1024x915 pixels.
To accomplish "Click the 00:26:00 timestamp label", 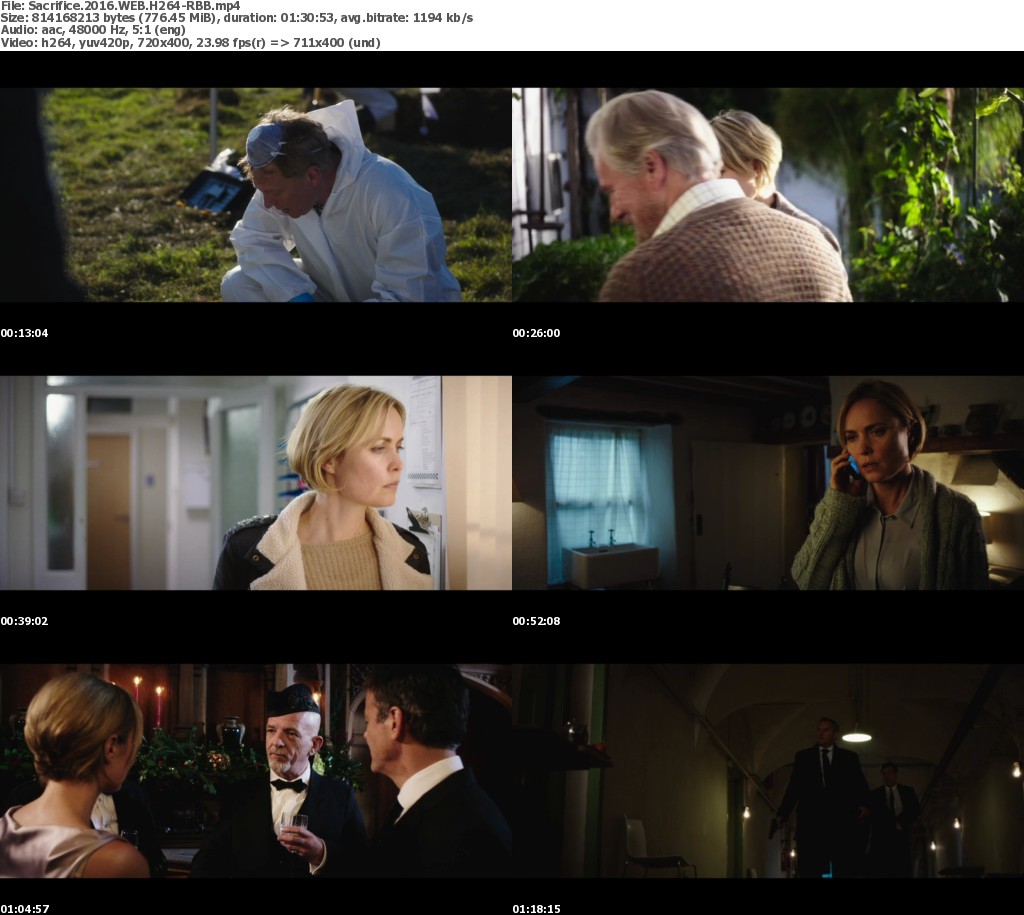I will [536, 333].
